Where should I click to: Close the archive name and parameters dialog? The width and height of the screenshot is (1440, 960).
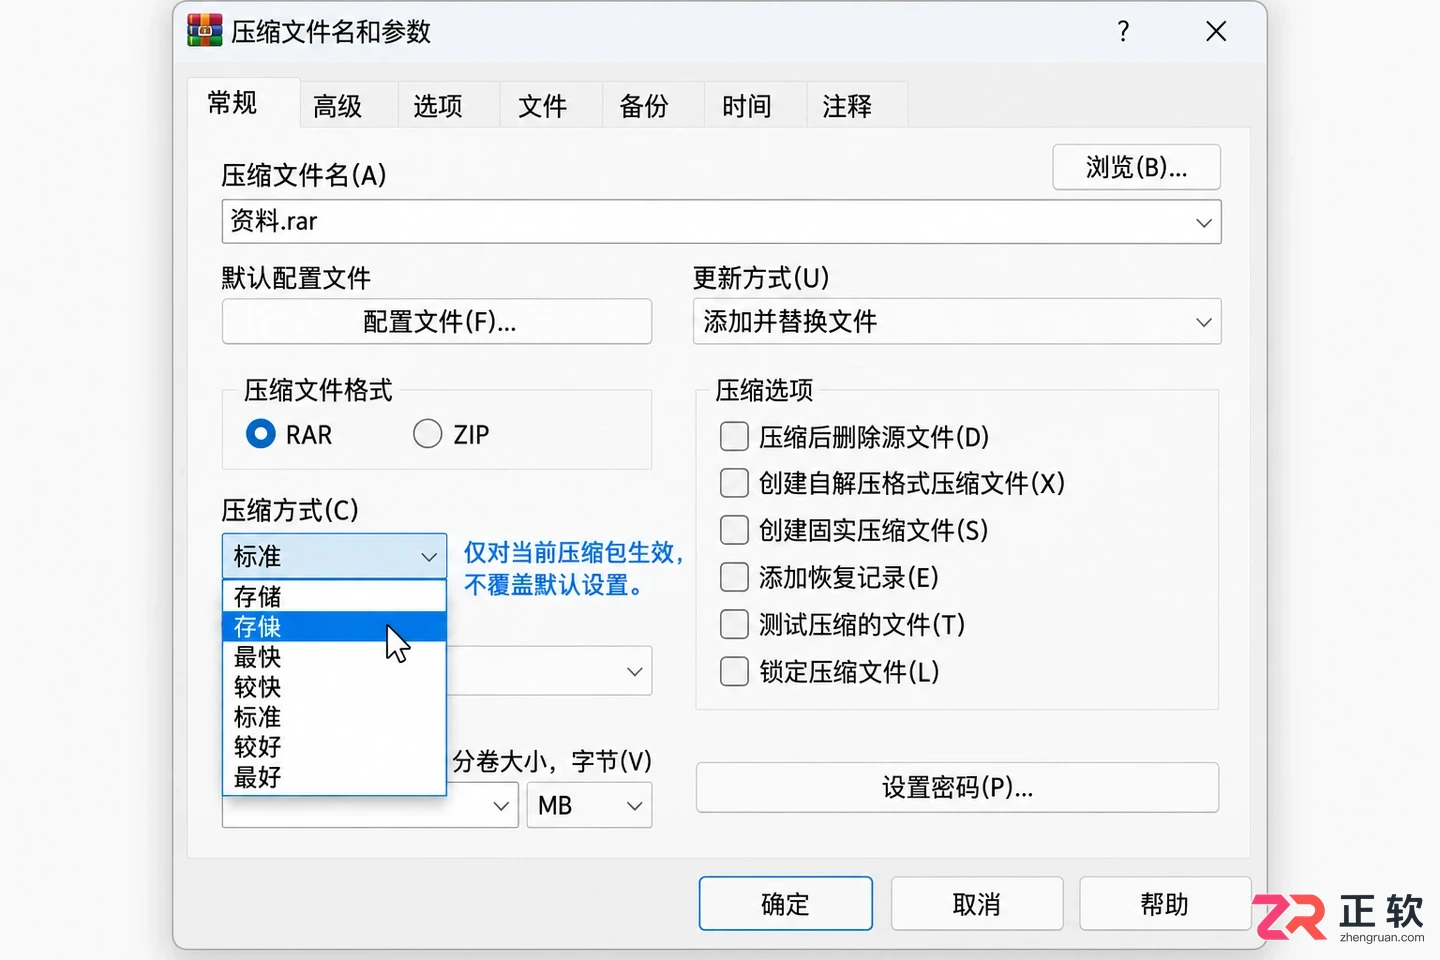[x=1216, y=31]
